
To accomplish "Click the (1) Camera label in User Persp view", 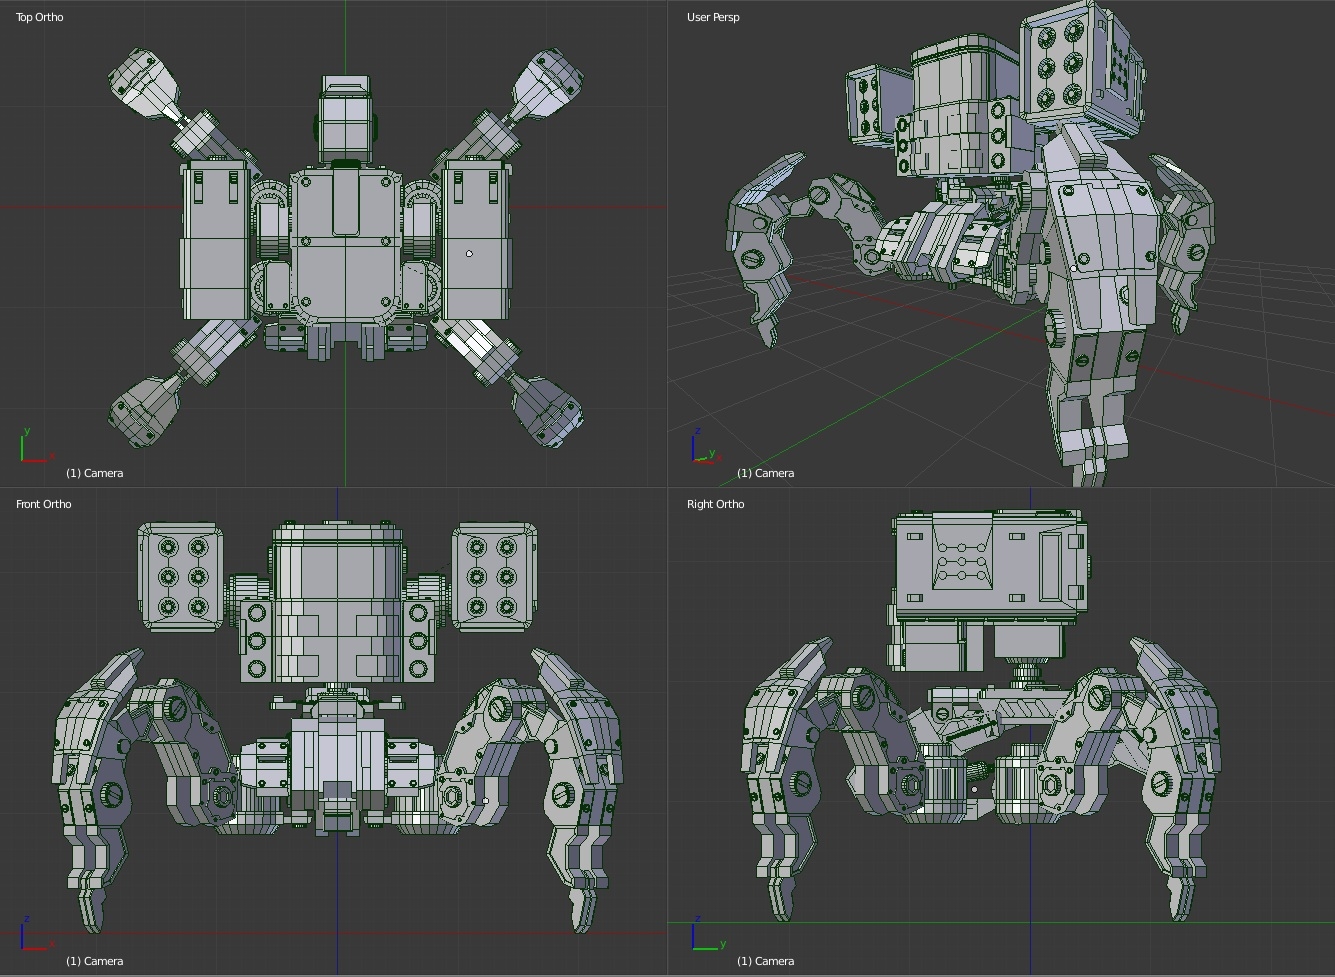I will point(766,473).
